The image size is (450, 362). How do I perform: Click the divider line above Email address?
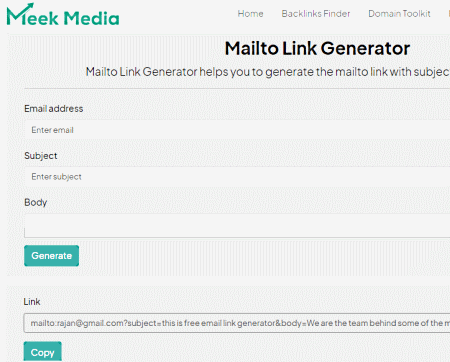(x=237, y=89)
